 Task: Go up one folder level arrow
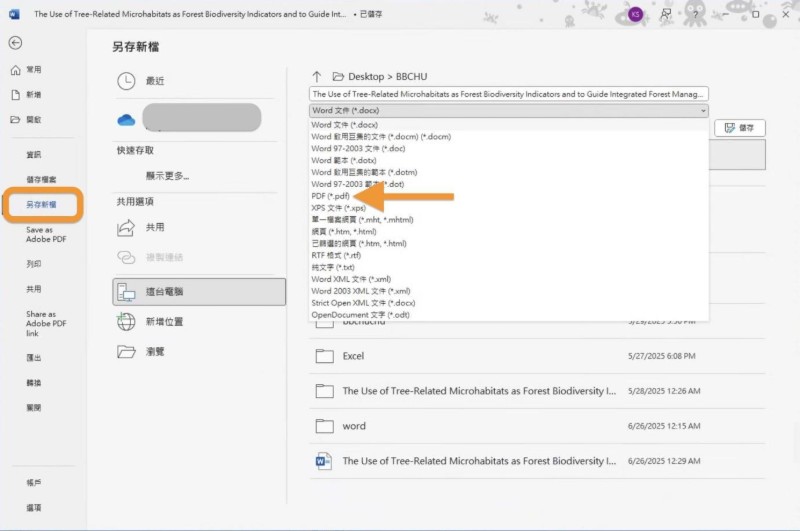316,77
